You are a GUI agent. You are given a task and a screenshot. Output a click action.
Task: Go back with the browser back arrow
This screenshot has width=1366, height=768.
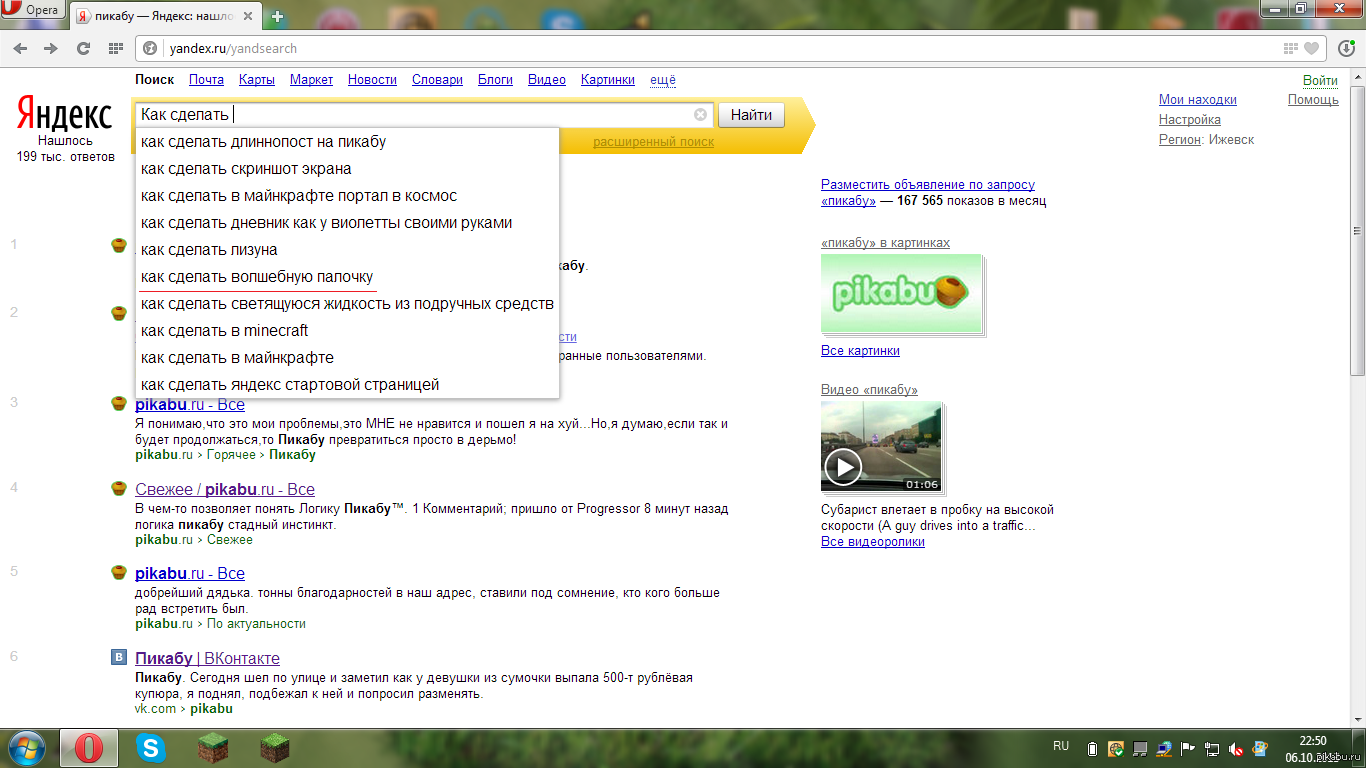[21, 48]
